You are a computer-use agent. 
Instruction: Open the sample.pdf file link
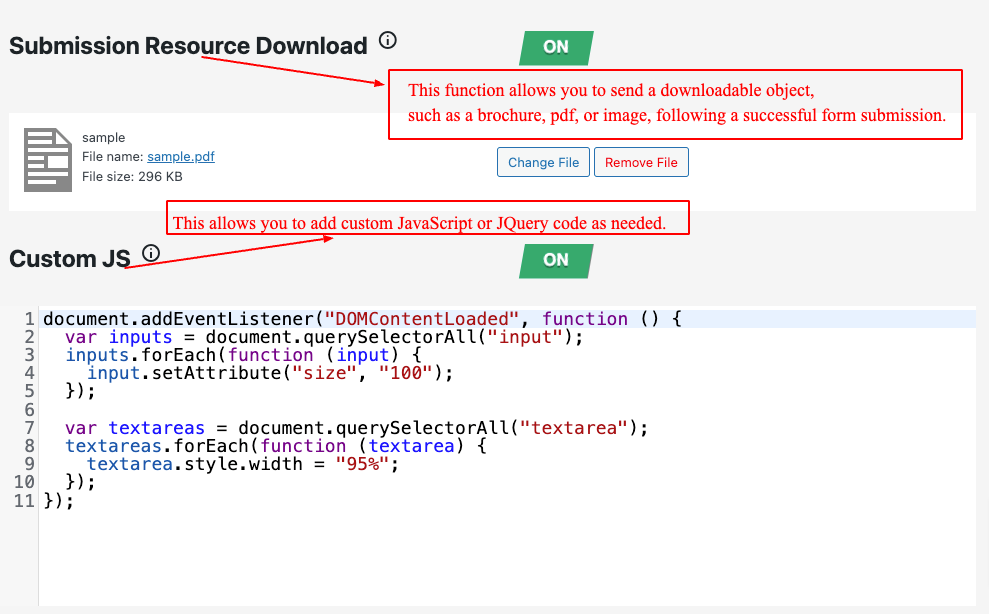[181, 156]
